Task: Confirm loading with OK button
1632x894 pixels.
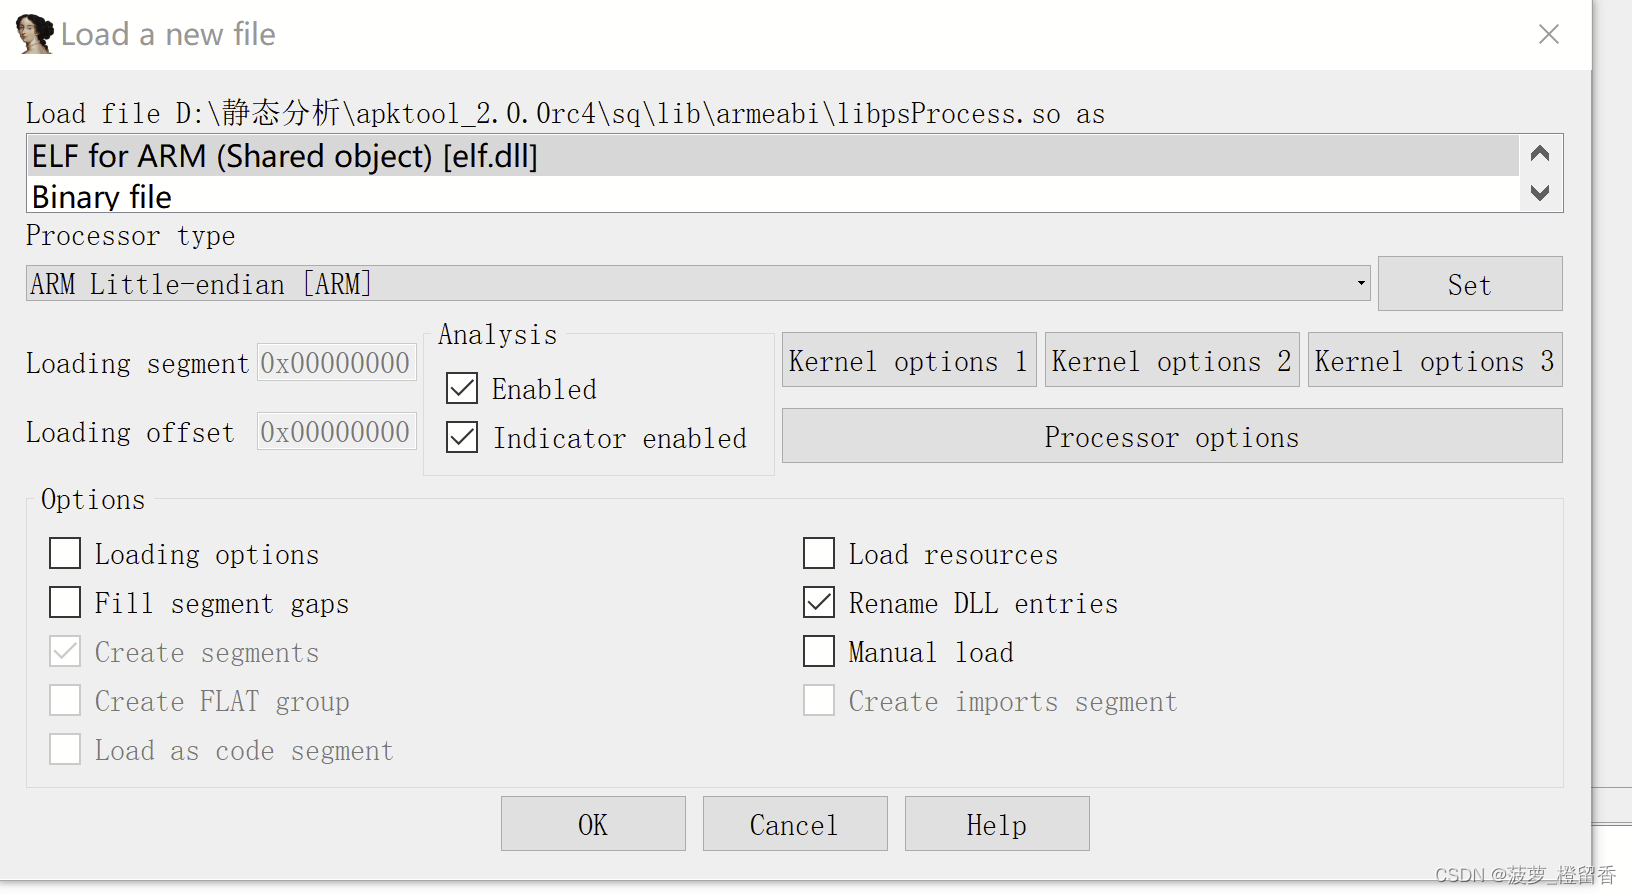Action: click(593, 824)
